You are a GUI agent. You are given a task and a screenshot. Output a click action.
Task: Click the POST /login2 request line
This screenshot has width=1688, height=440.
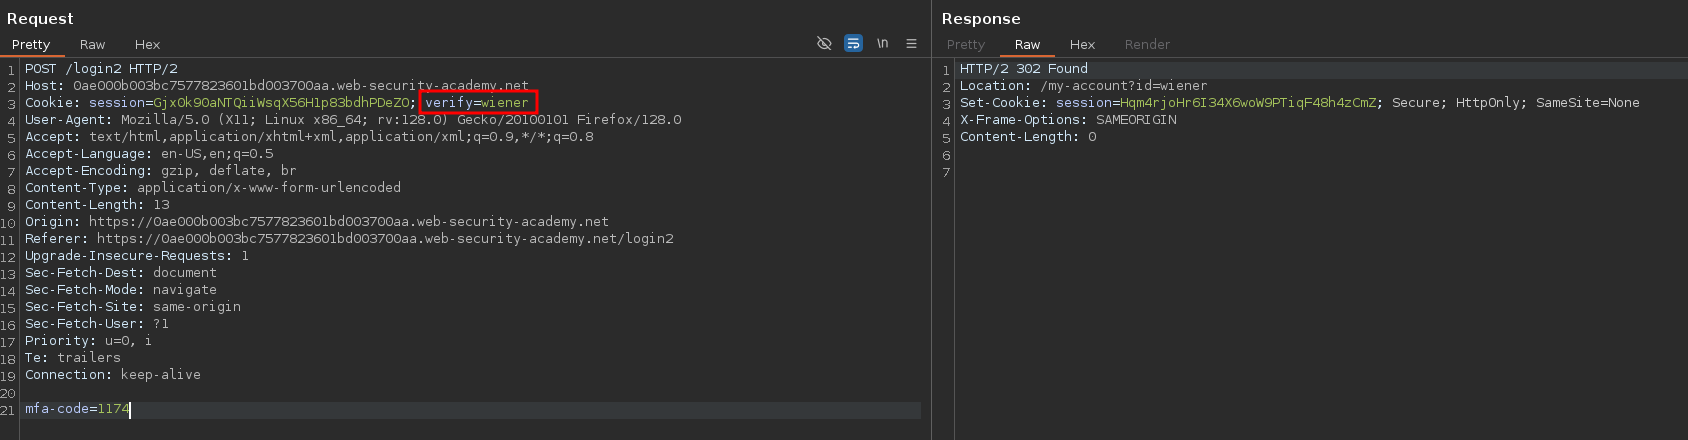[x=101, y=69]
